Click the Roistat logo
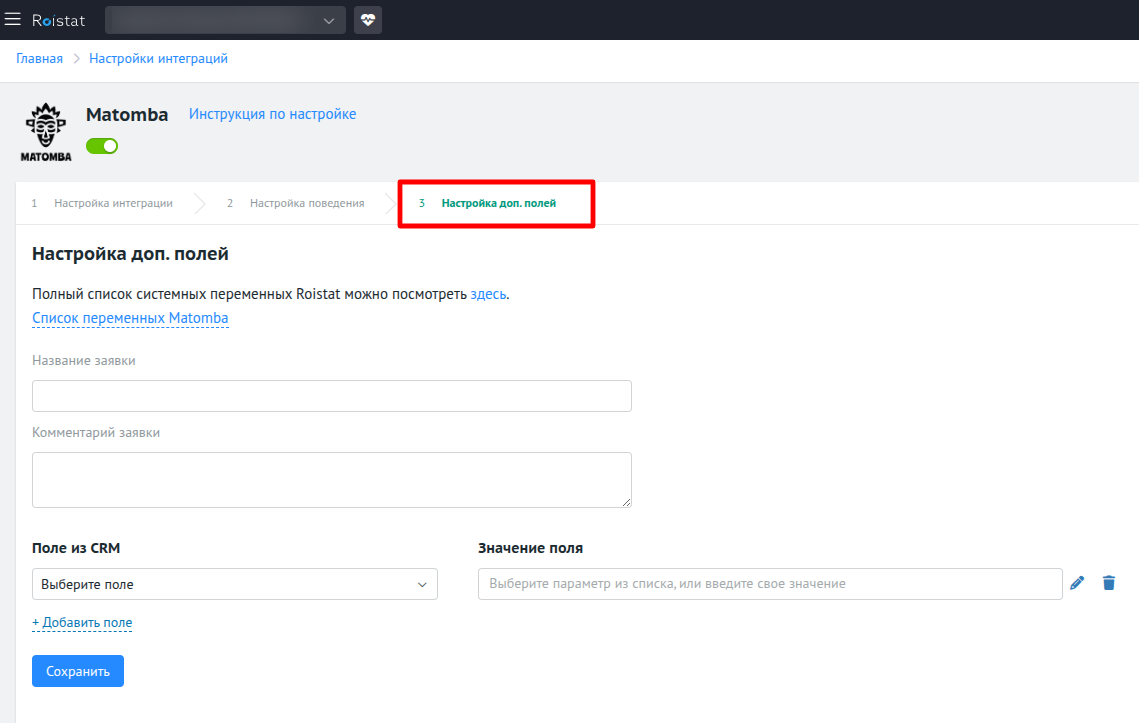 tap(58, 20)
